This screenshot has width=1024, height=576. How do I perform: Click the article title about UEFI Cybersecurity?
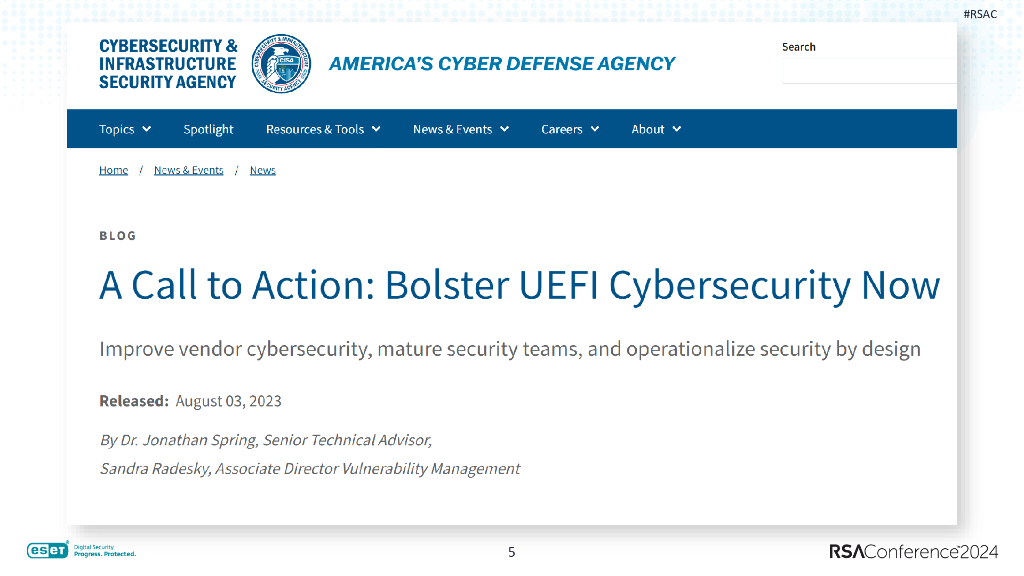pos(519,286)
